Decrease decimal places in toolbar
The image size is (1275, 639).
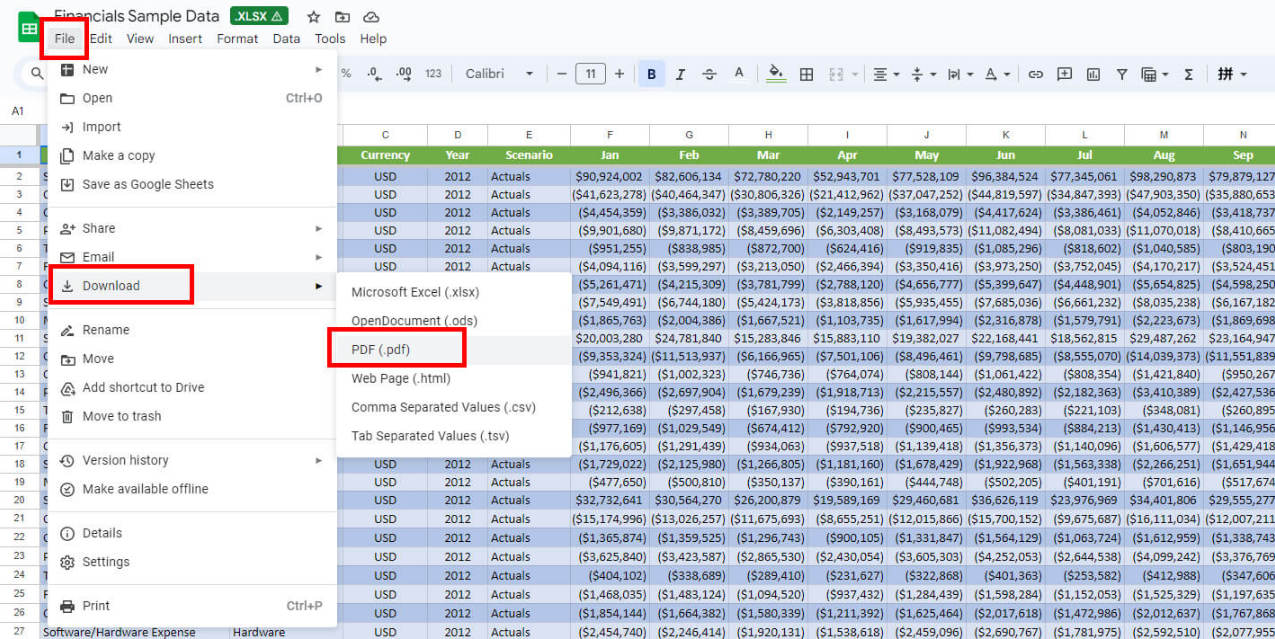point(374,74)
